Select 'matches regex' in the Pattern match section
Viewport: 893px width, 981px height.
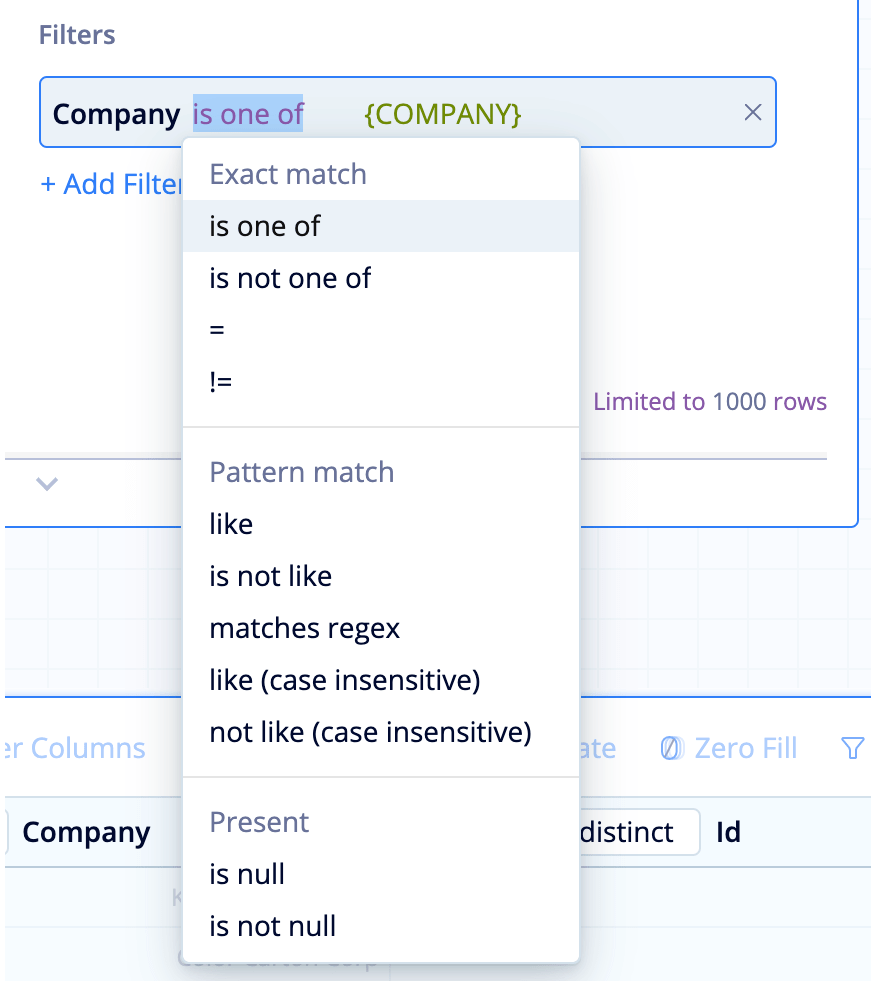tap(305, 628)
